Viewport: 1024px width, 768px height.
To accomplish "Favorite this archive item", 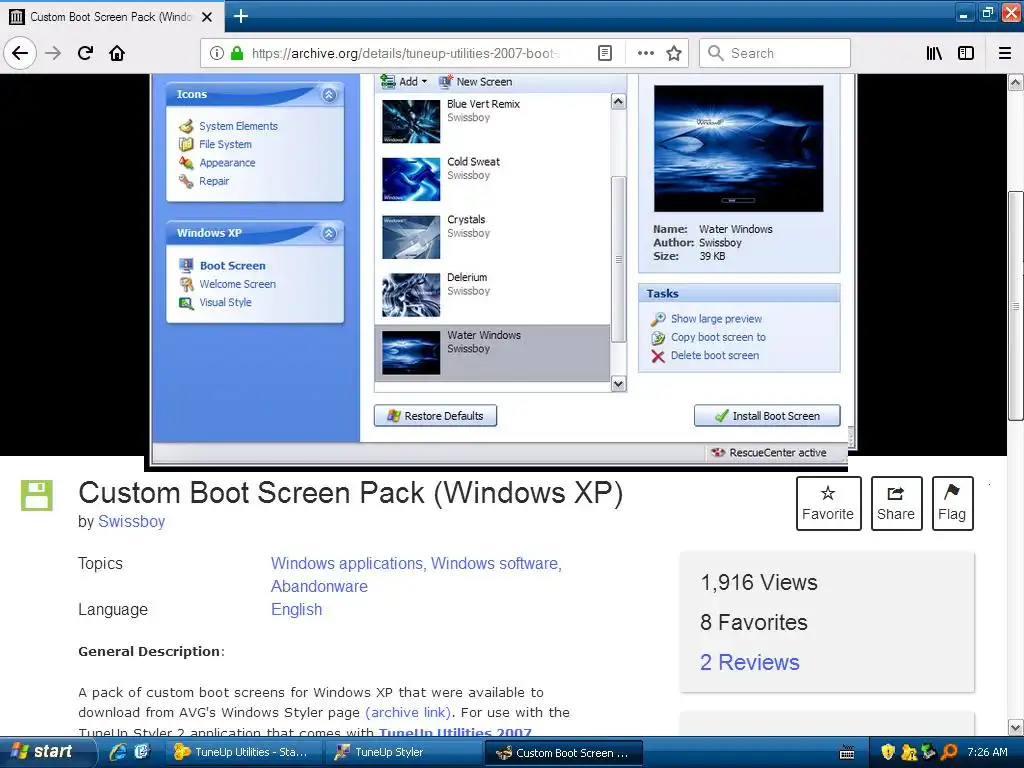I will coord(828,503).
